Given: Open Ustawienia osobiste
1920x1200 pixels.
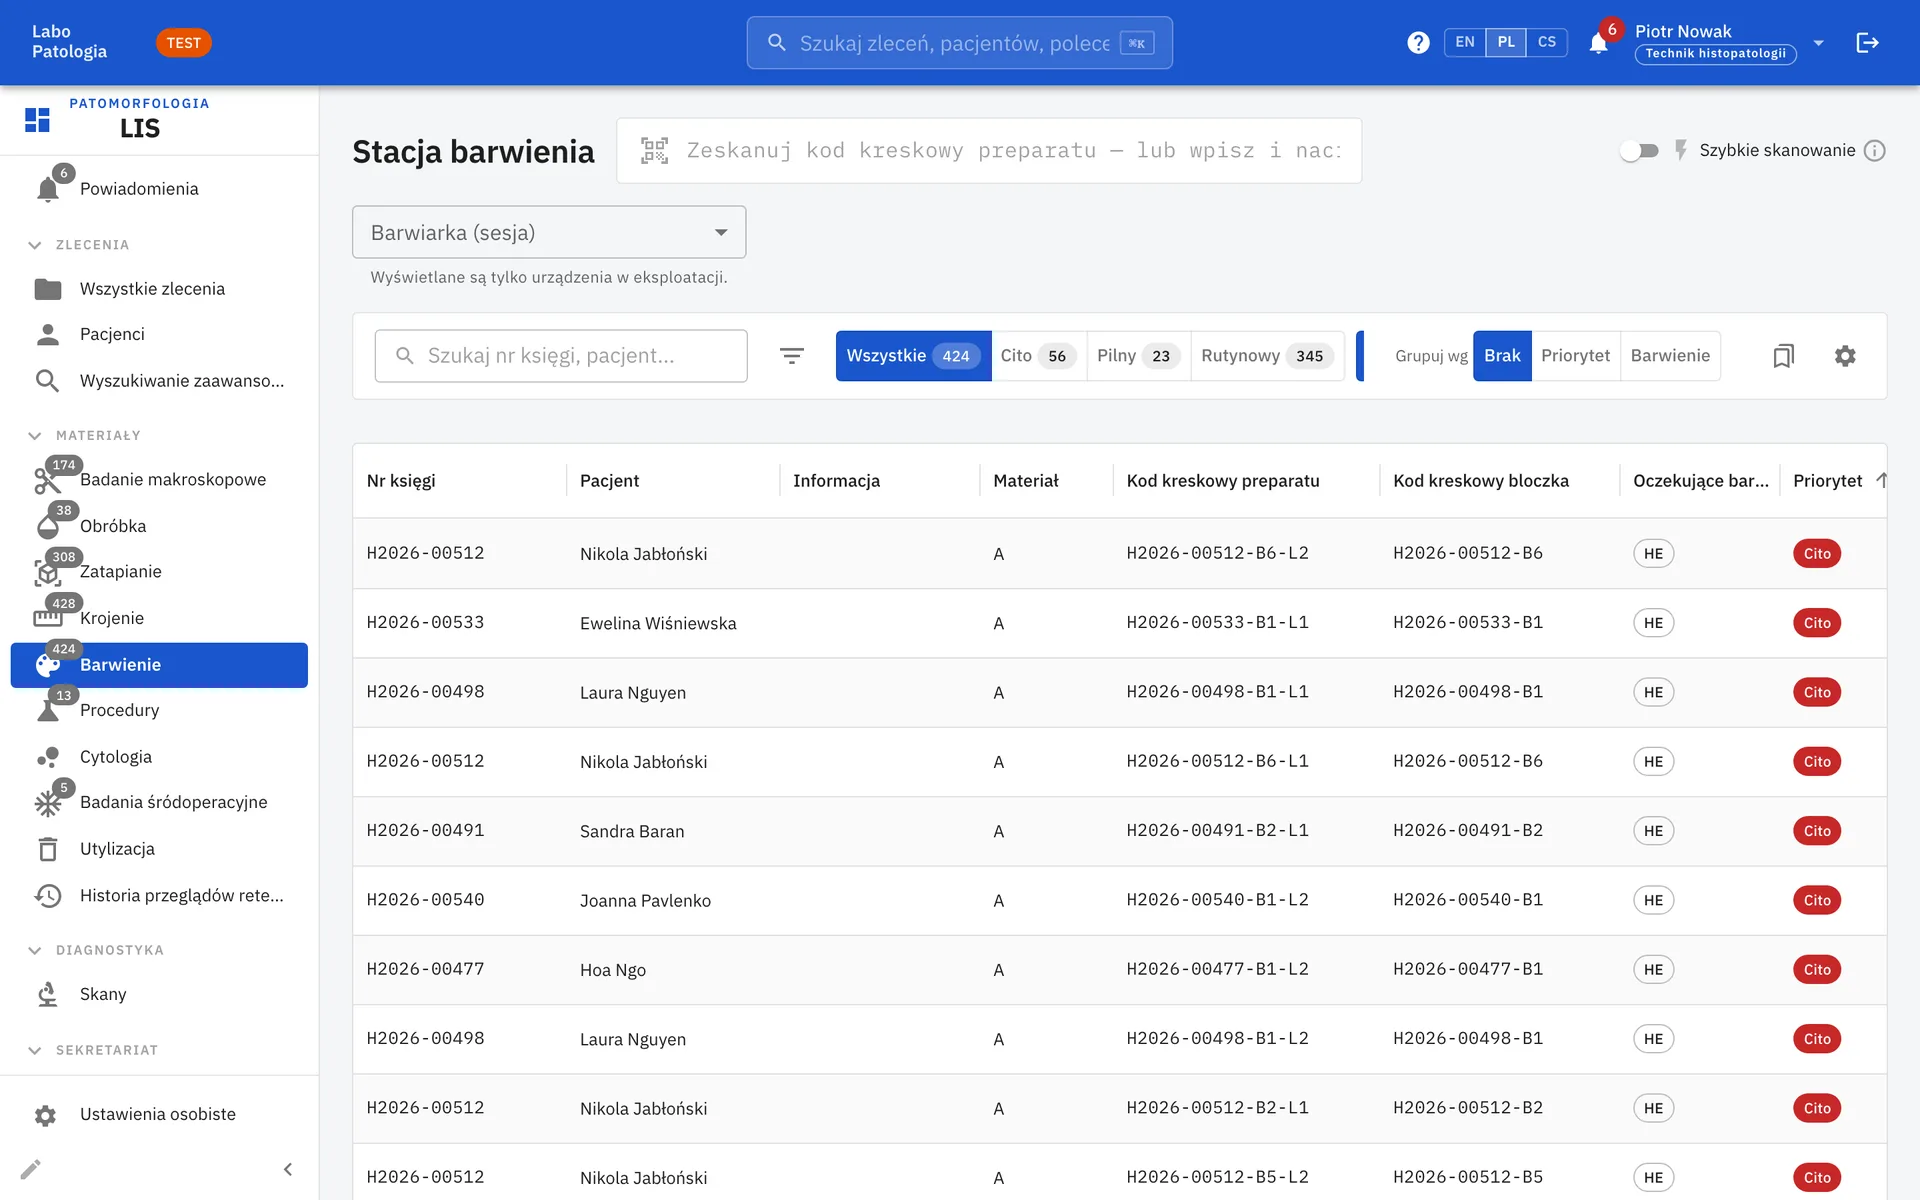Looking at the screenshot, I should pos(159,1114).
